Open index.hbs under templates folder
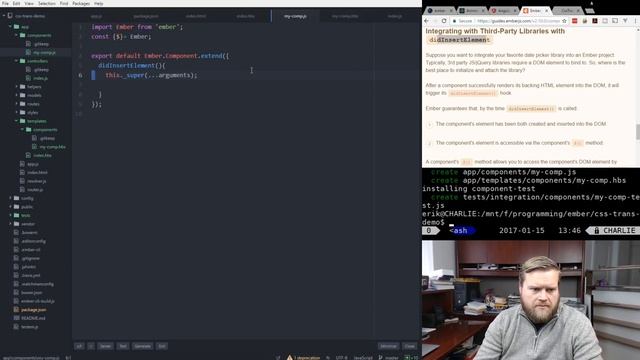The image size is (640, 360). 42,155
